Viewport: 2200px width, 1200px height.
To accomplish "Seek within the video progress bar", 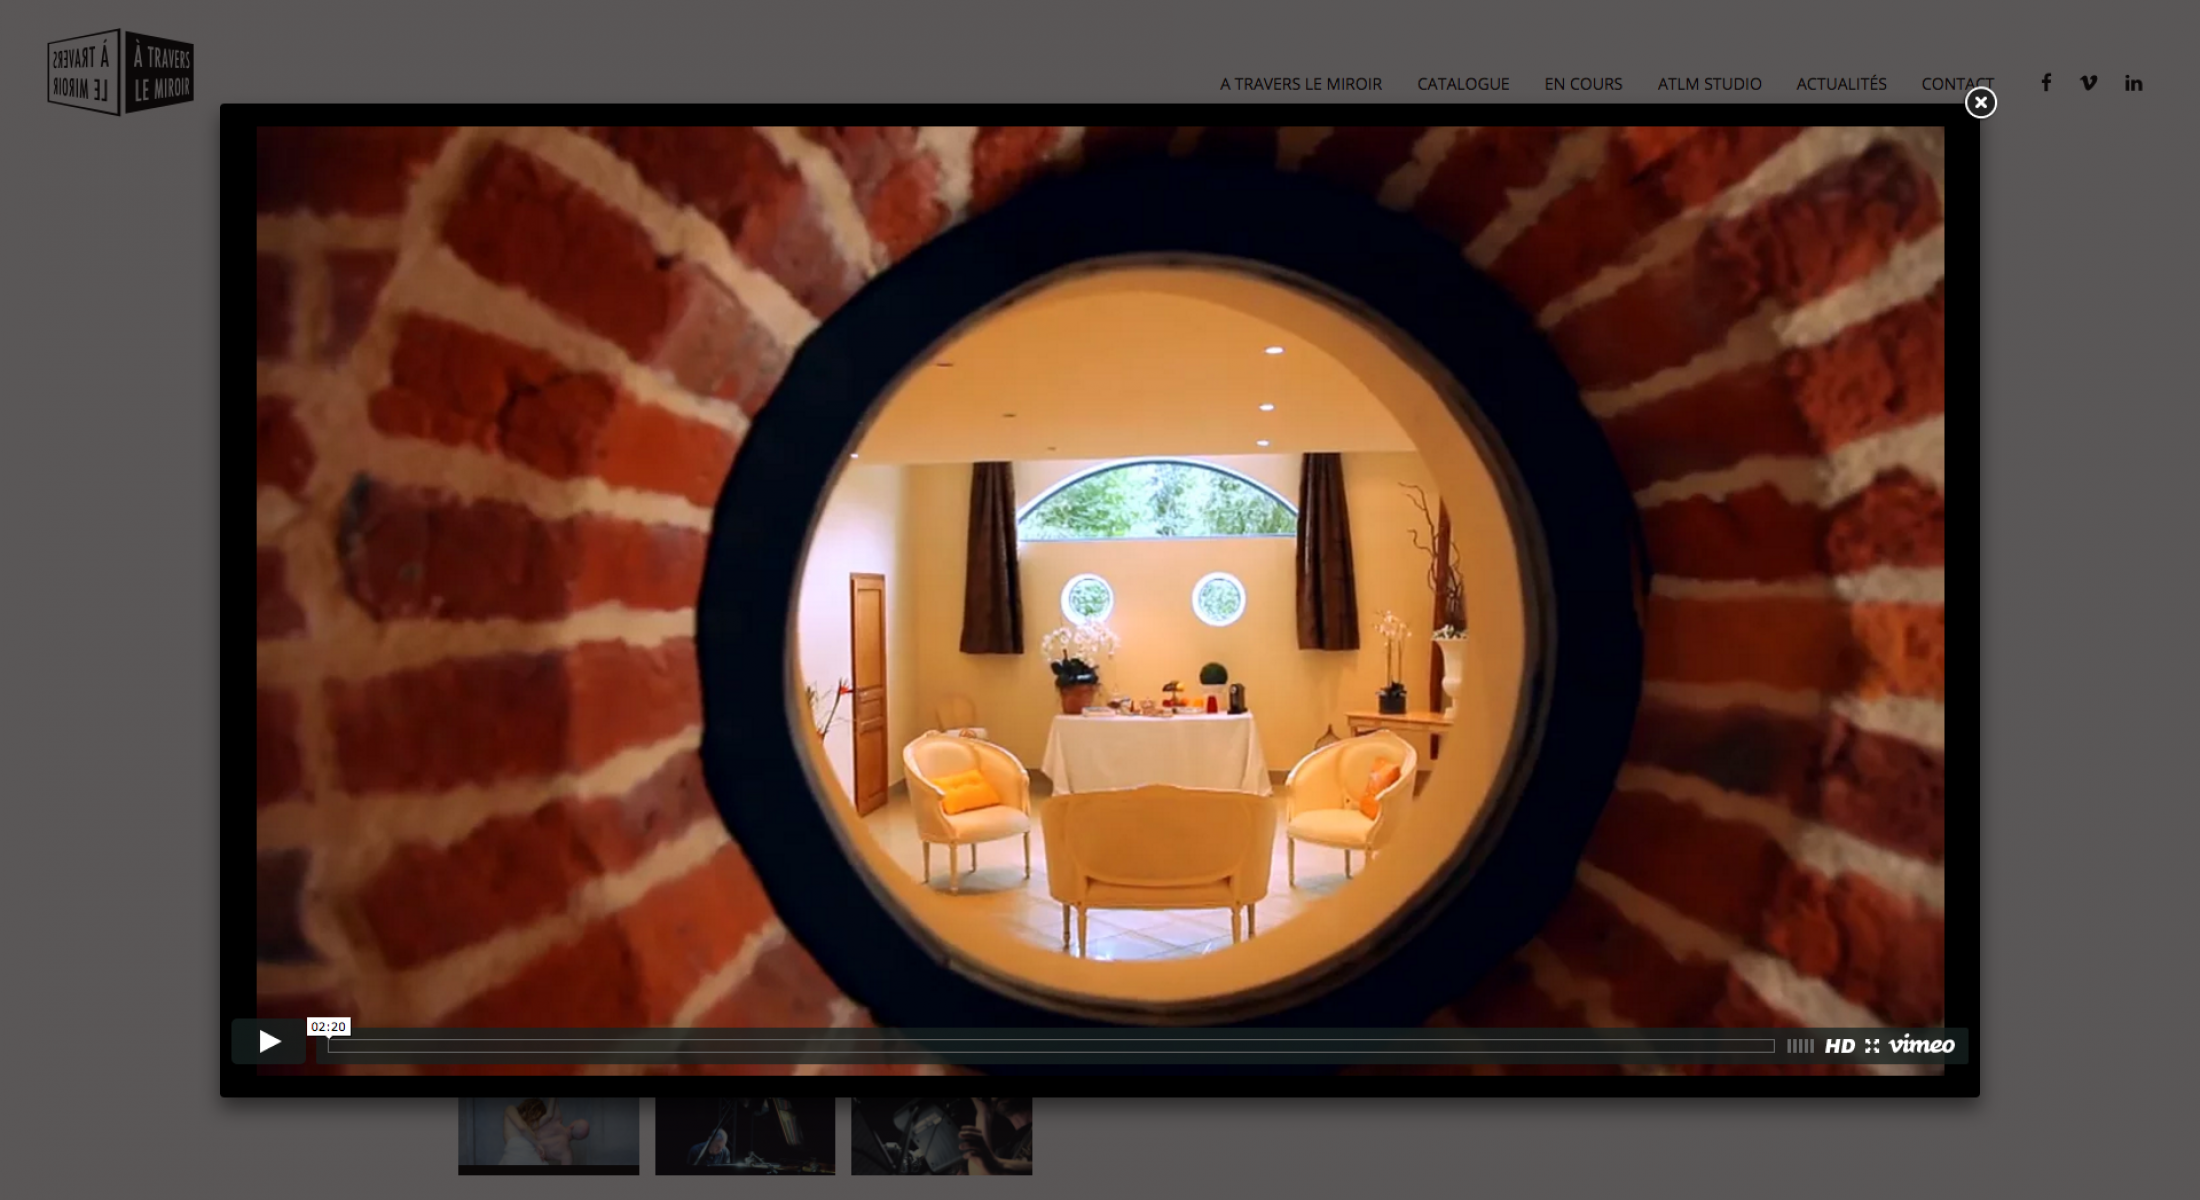I will tap(1051, 1046).
